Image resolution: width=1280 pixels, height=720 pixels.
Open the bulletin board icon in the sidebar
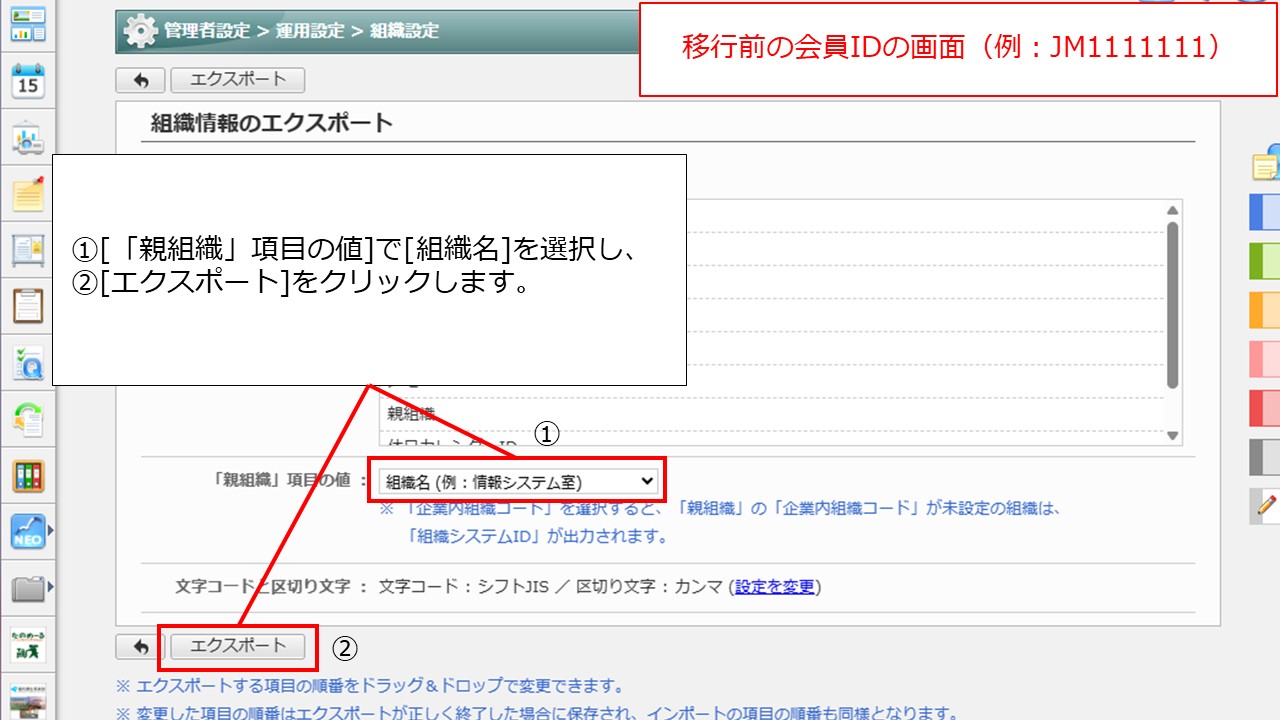(28, 251)
